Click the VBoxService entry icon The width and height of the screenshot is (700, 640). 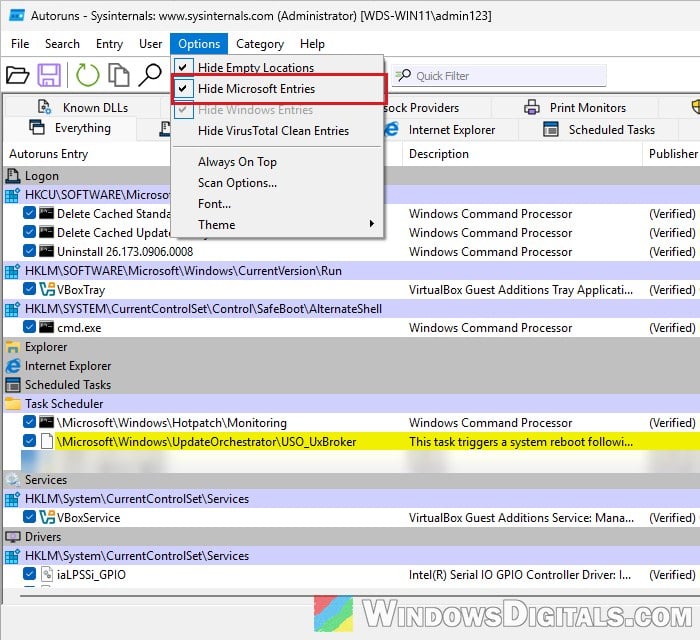47,517
